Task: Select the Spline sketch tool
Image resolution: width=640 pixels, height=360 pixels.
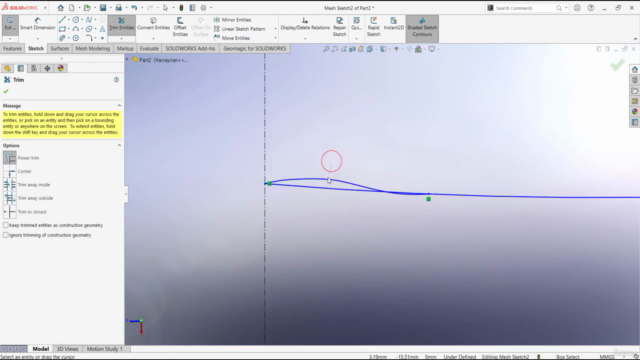Action: pyautogui.click(x=89, y=20)
